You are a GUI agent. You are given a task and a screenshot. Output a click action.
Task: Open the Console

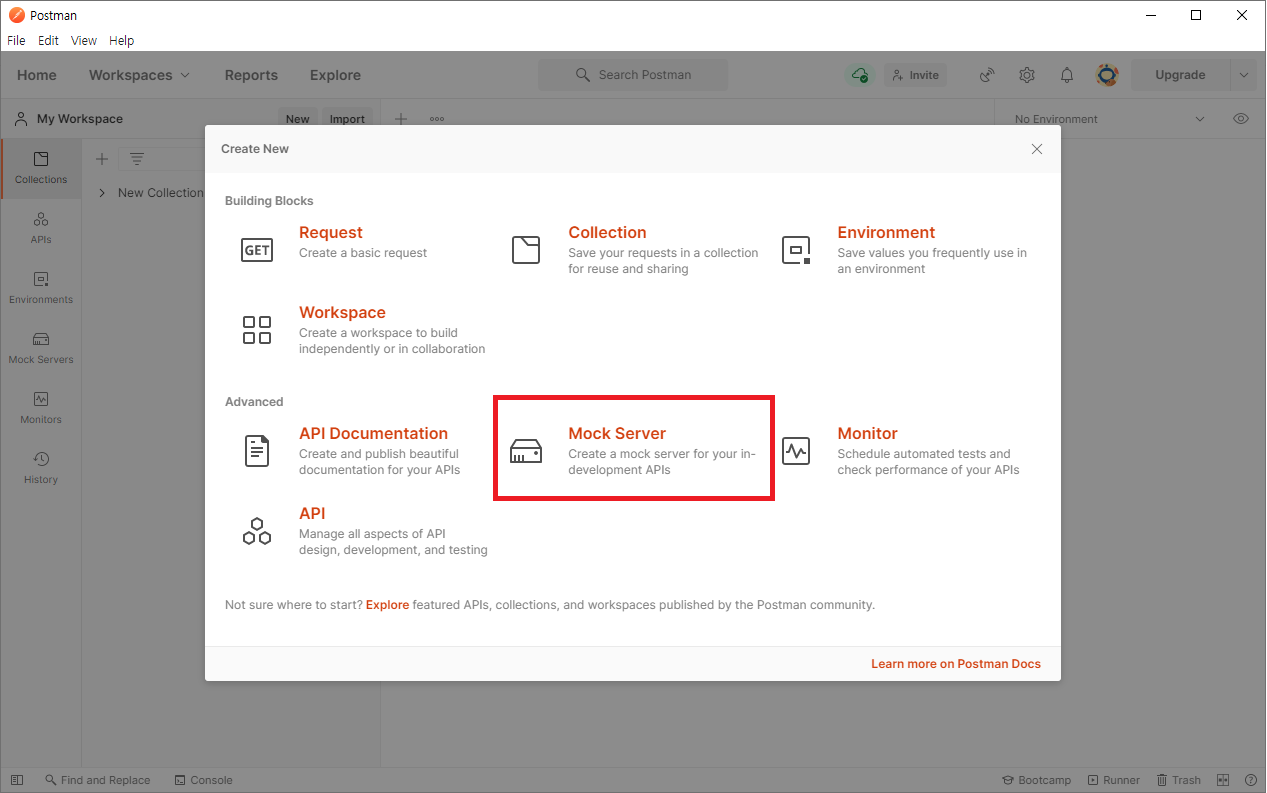(x=203, y=780)
